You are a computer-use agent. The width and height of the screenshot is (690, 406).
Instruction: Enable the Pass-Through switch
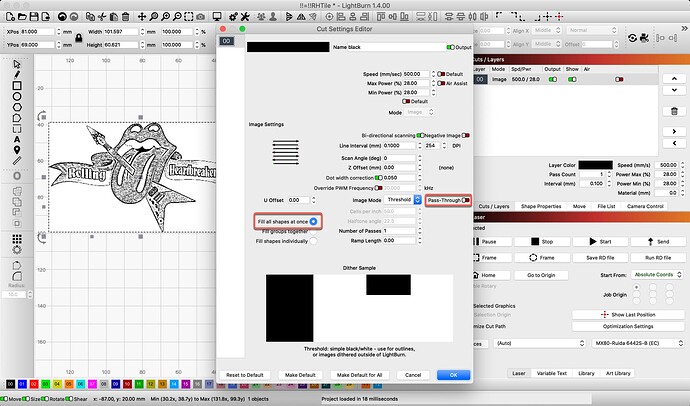[466, 200]
